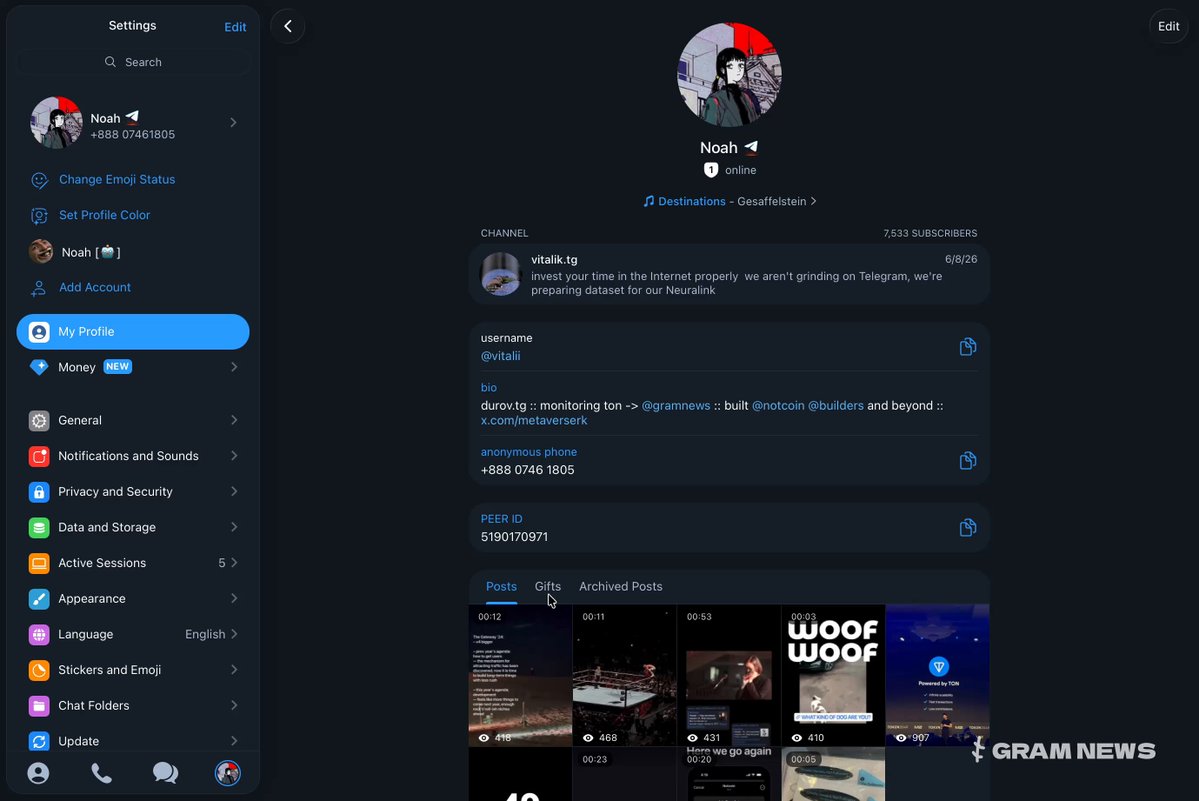Click the back arrow button
The height and width of the screenshot is (801, 1199).
tap(288, 26)
